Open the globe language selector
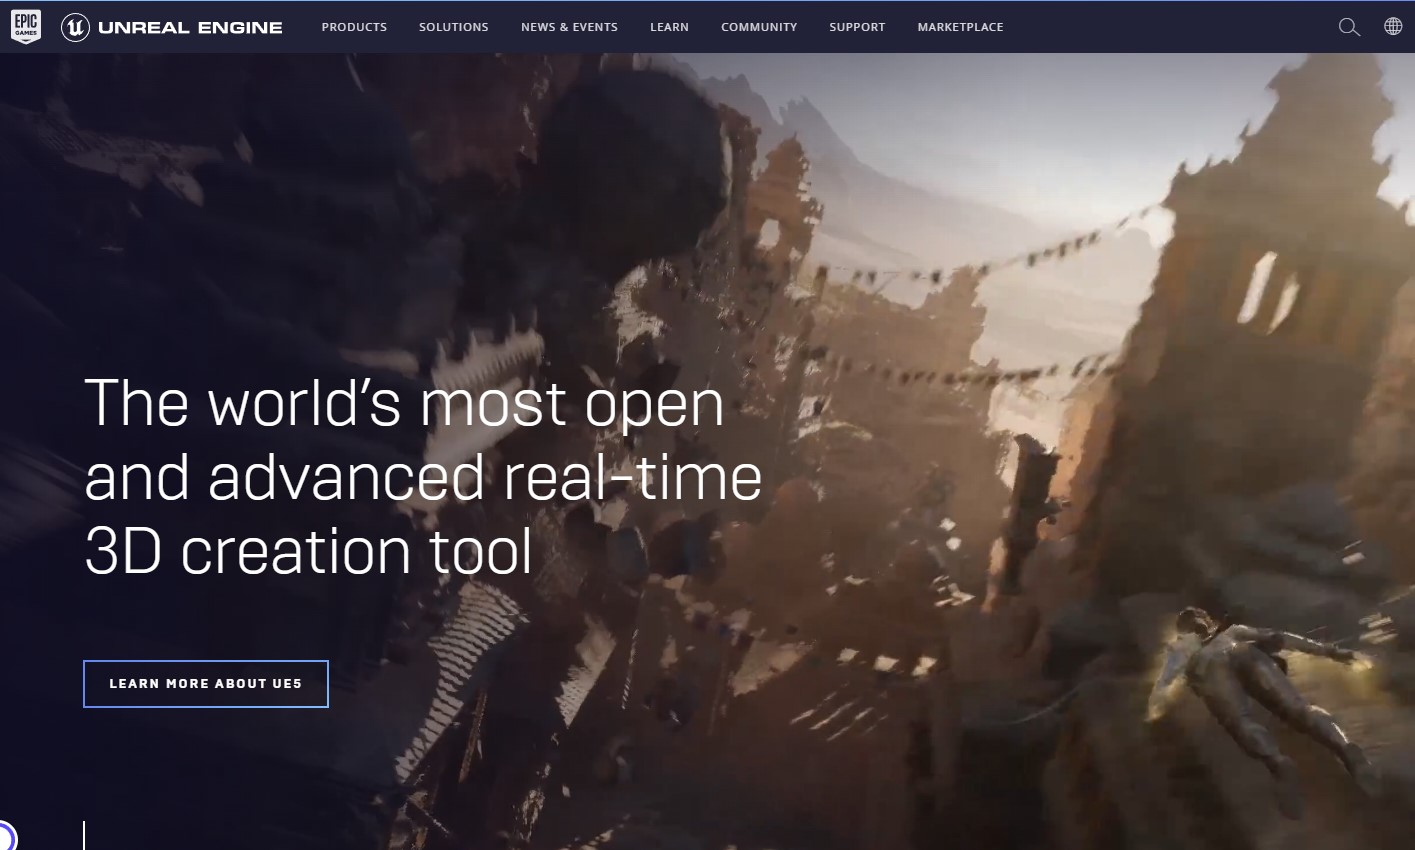The image size is (1415, 850). pyautogui.click(x=1392, y=27)
